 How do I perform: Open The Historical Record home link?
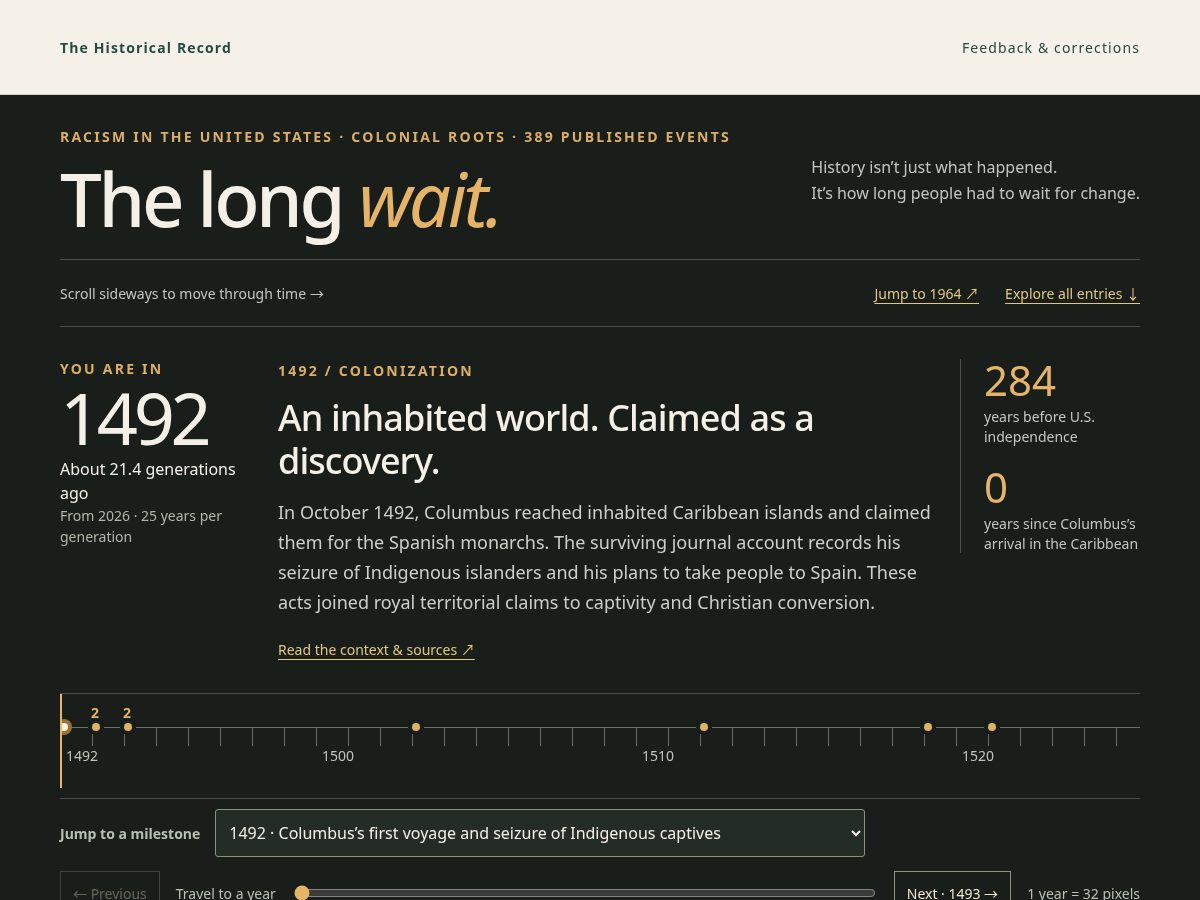(x=146, y=48)
